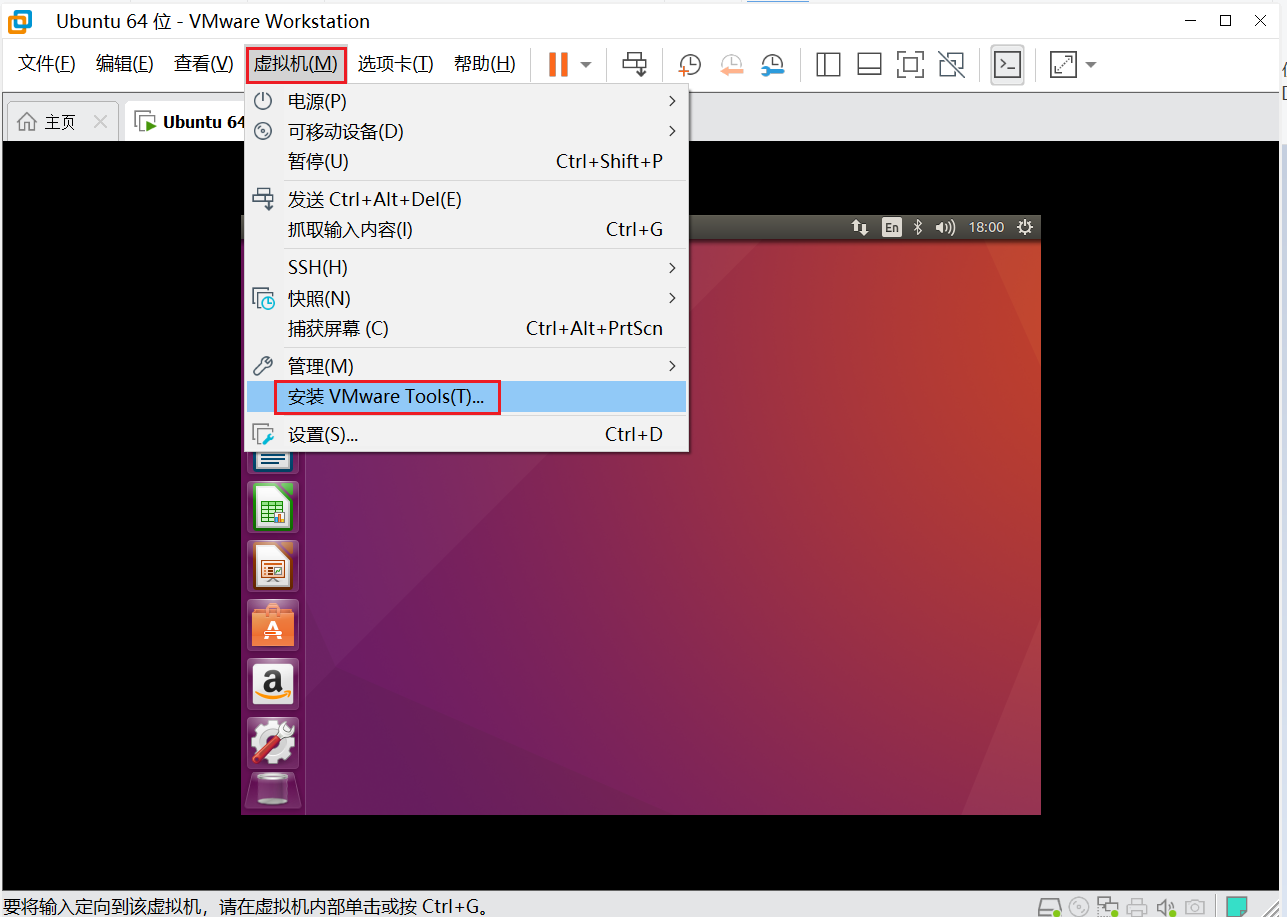Open the Amazon launcher icon
The width and height of the screenshot is (1287, 917).
coord(273,684)
